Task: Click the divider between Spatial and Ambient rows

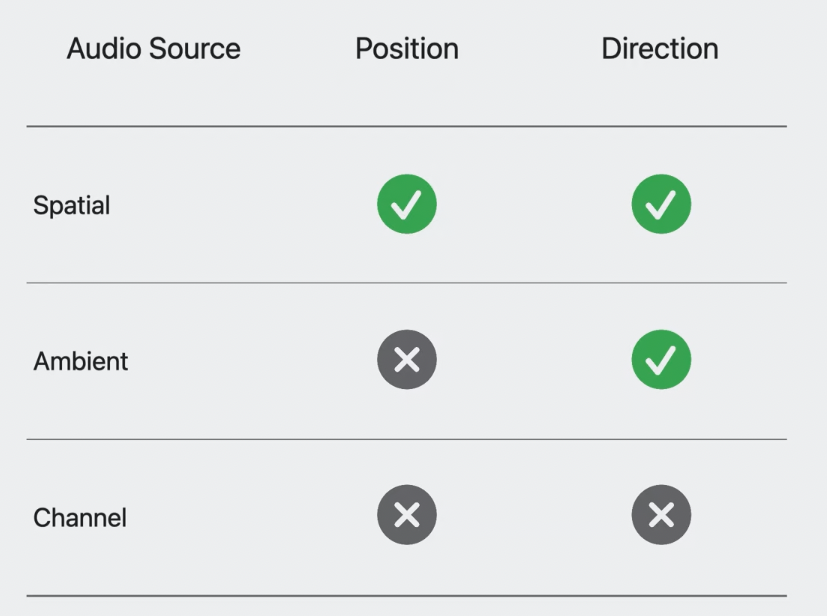Action: pyautogui.click(x=406, y=283)
